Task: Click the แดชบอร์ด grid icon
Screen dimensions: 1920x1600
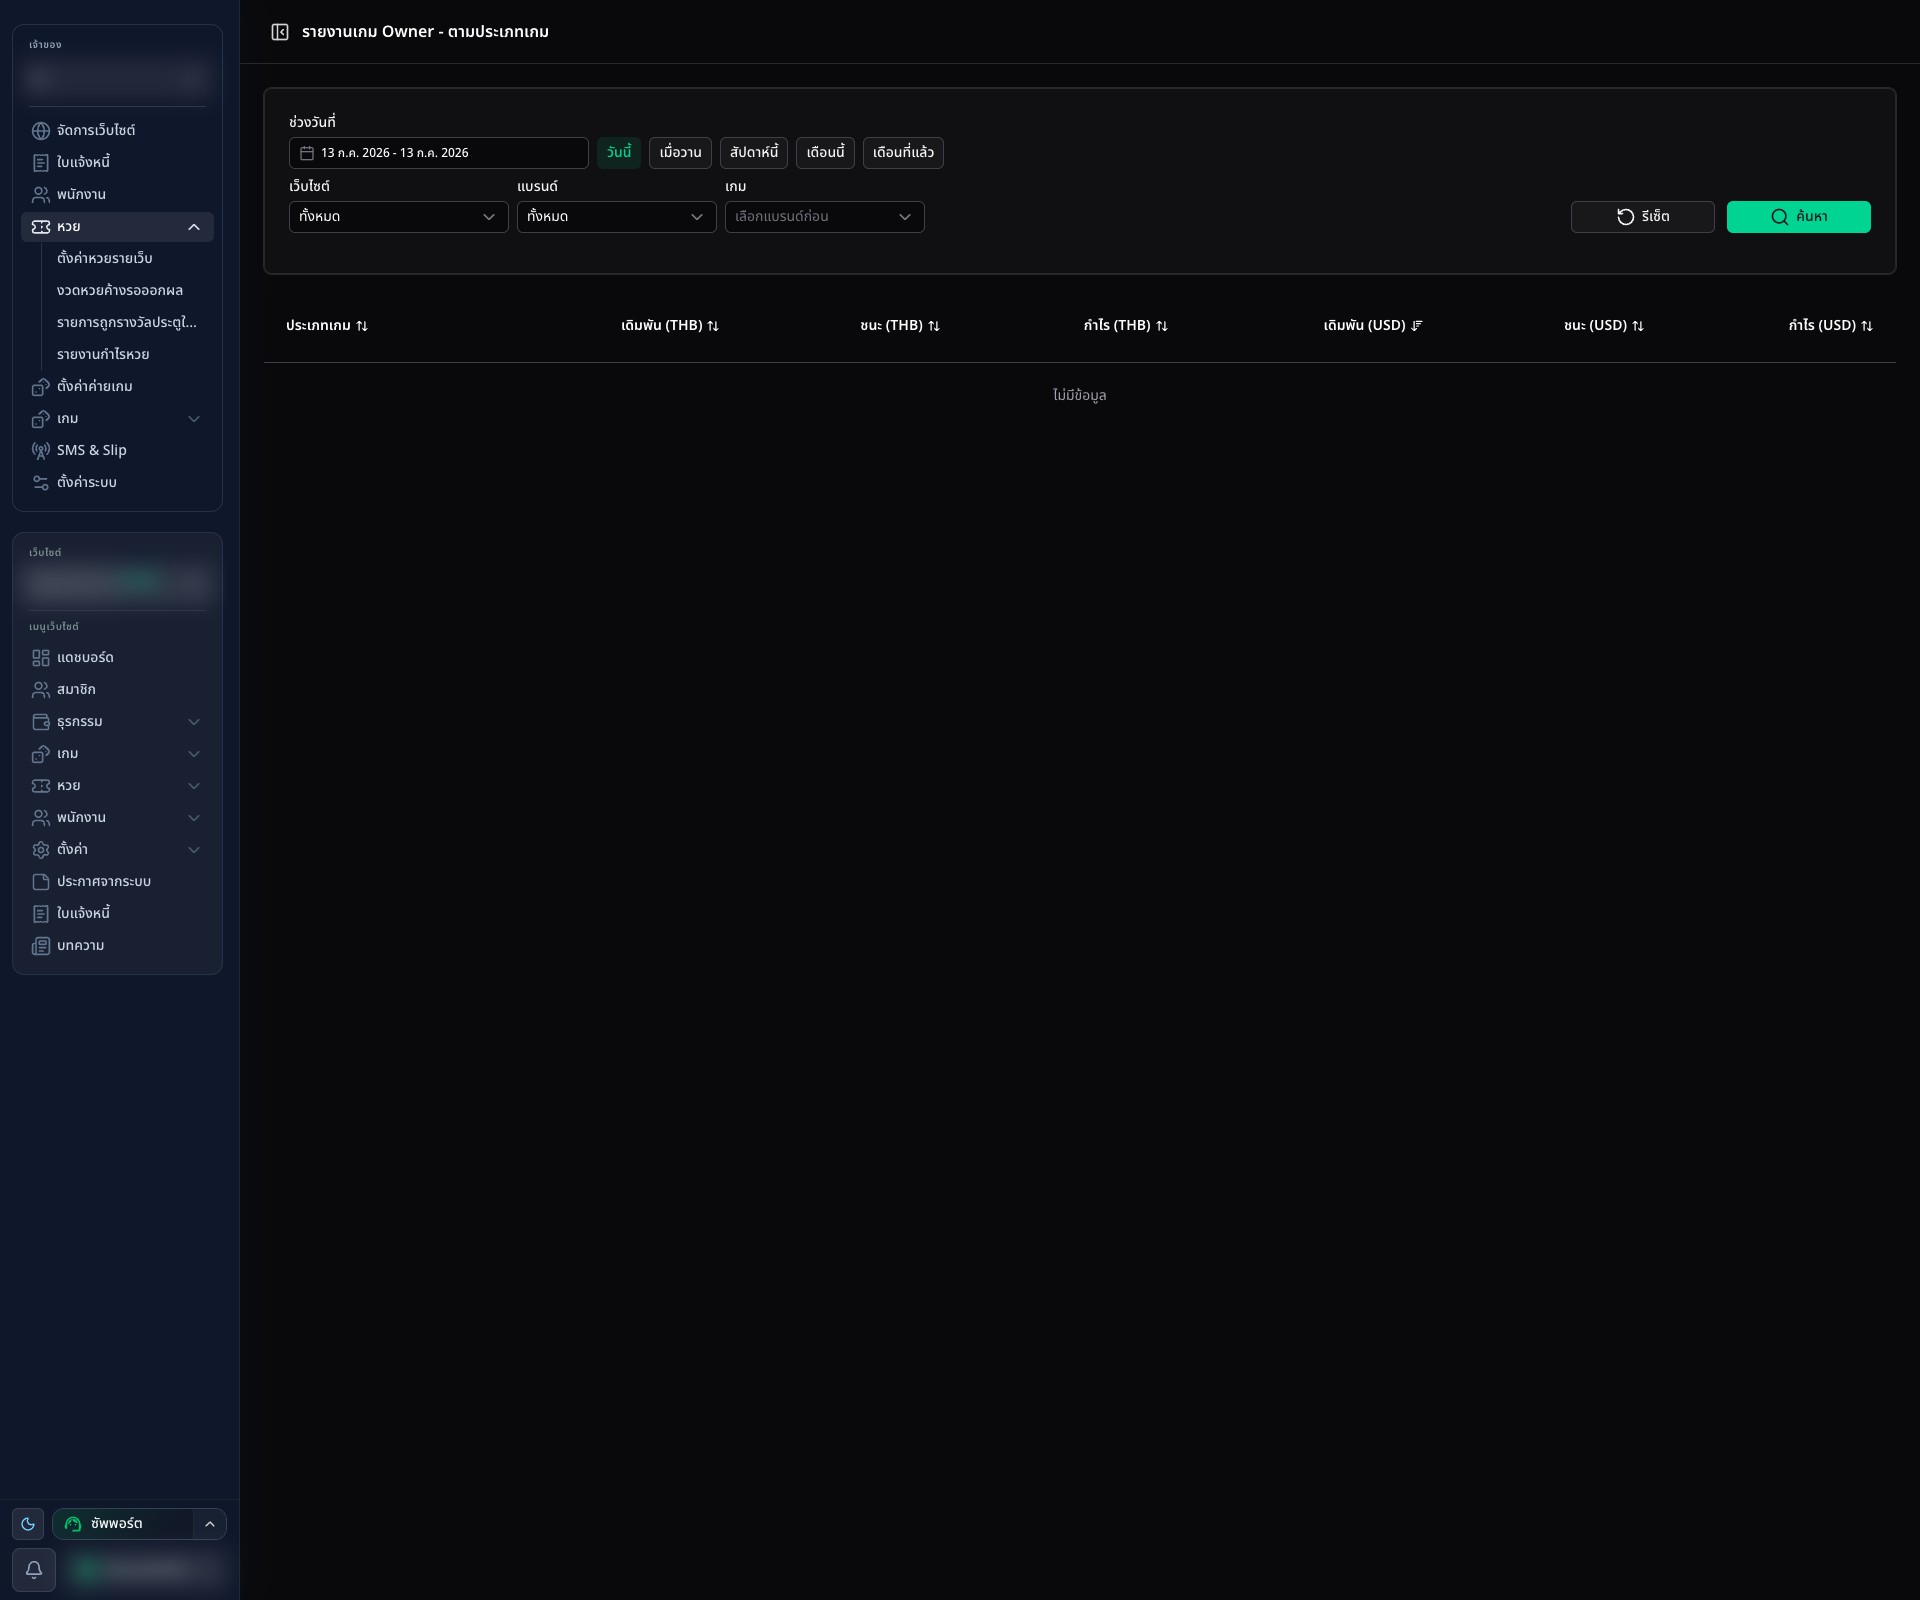Action: 41,658
